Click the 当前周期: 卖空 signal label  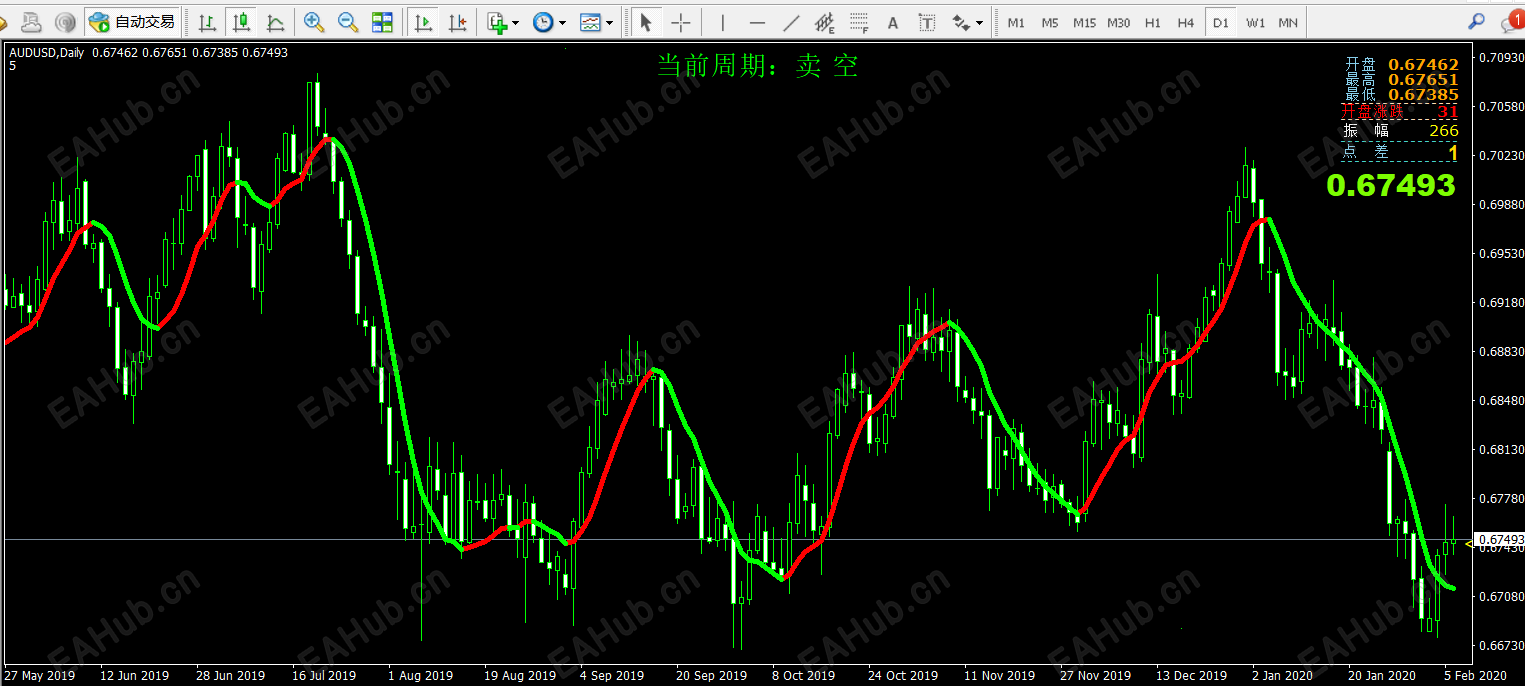[757, 66]
